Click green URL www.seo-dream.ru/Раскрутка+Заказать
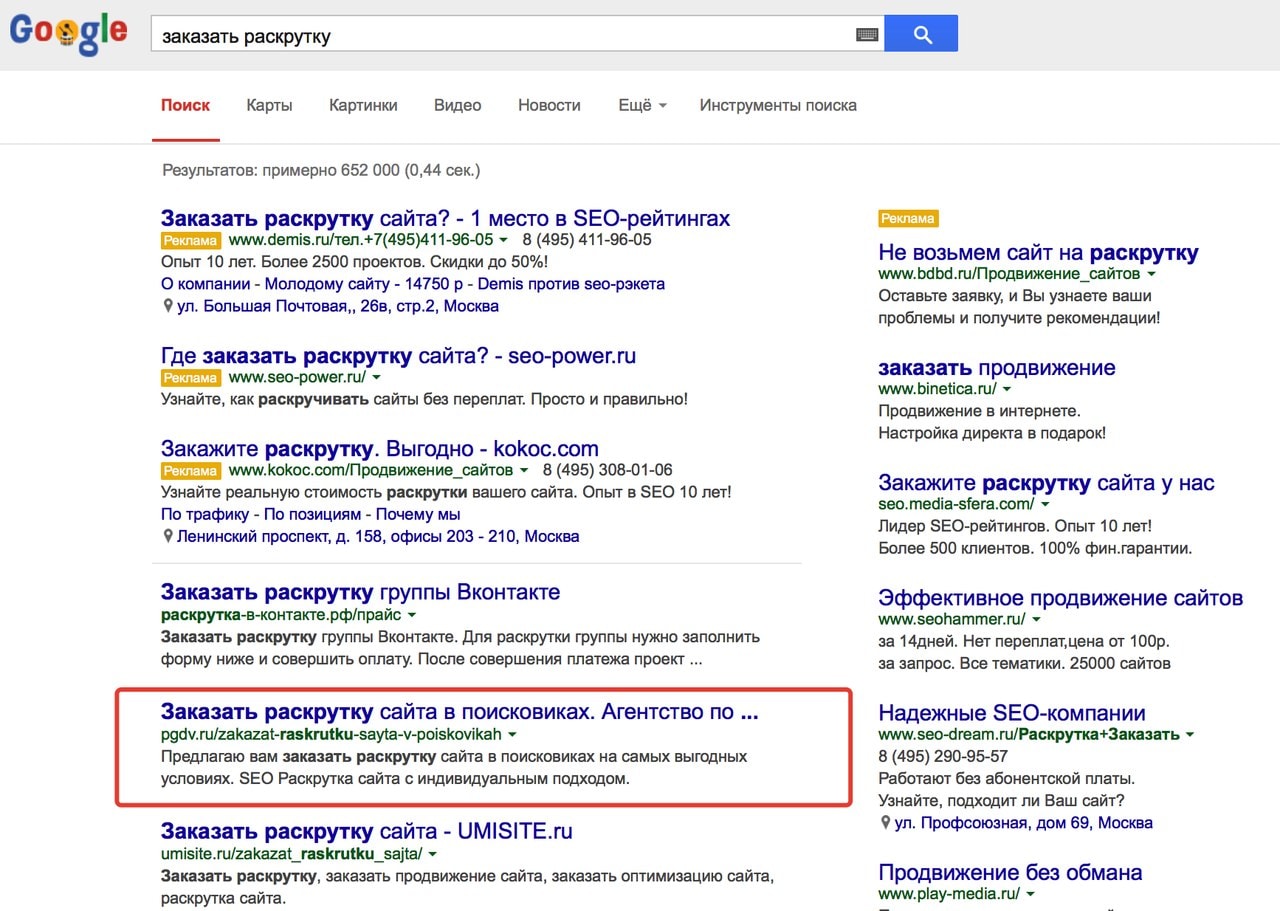Viewport: 1280px width, 911px height. (1029, 735)
